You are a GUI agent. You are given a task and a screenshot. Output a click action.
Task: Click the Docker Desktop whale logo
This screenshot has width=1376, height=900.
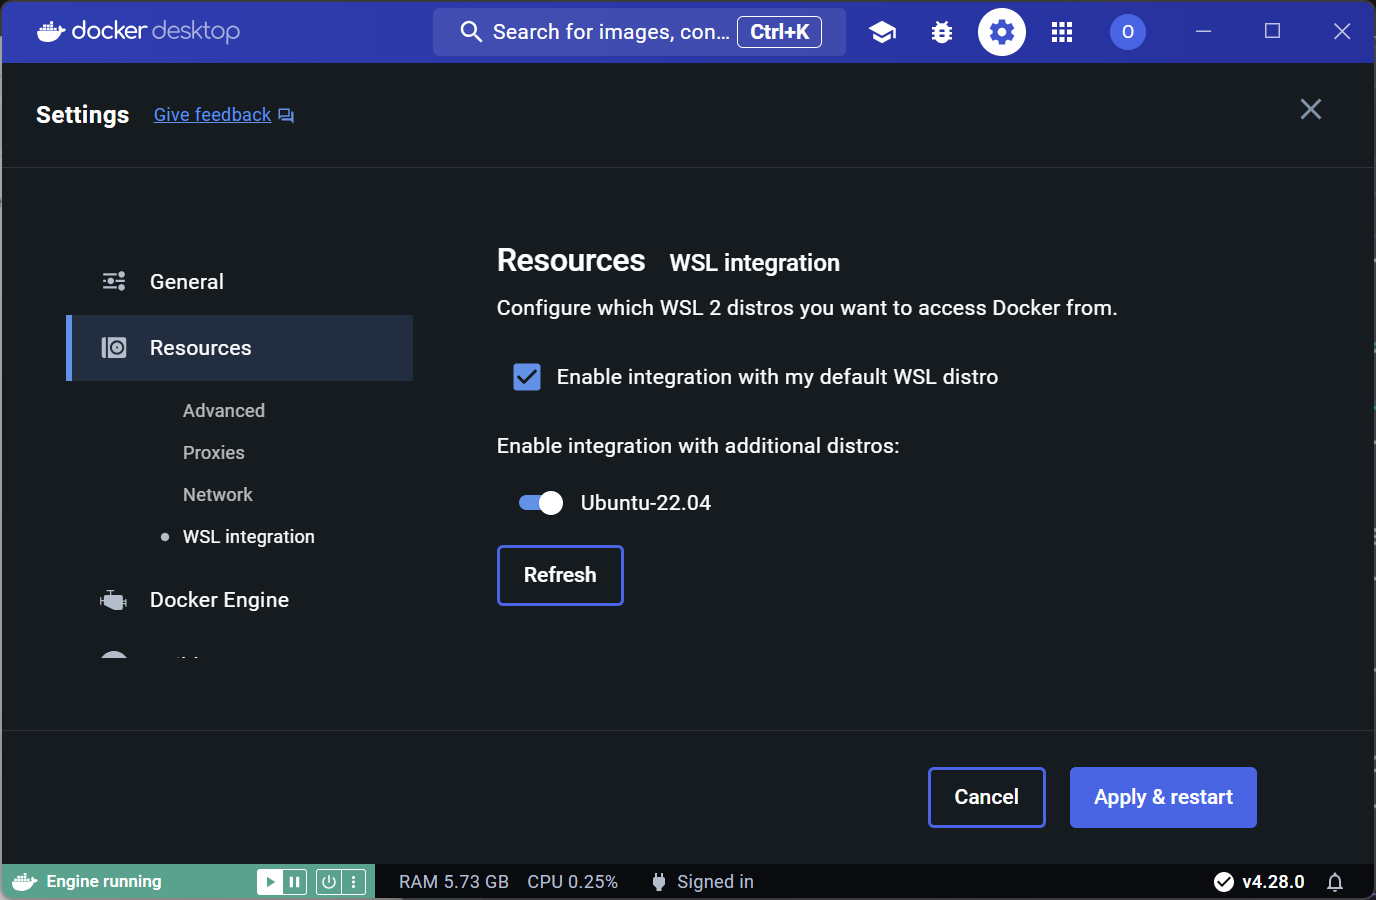51,32
